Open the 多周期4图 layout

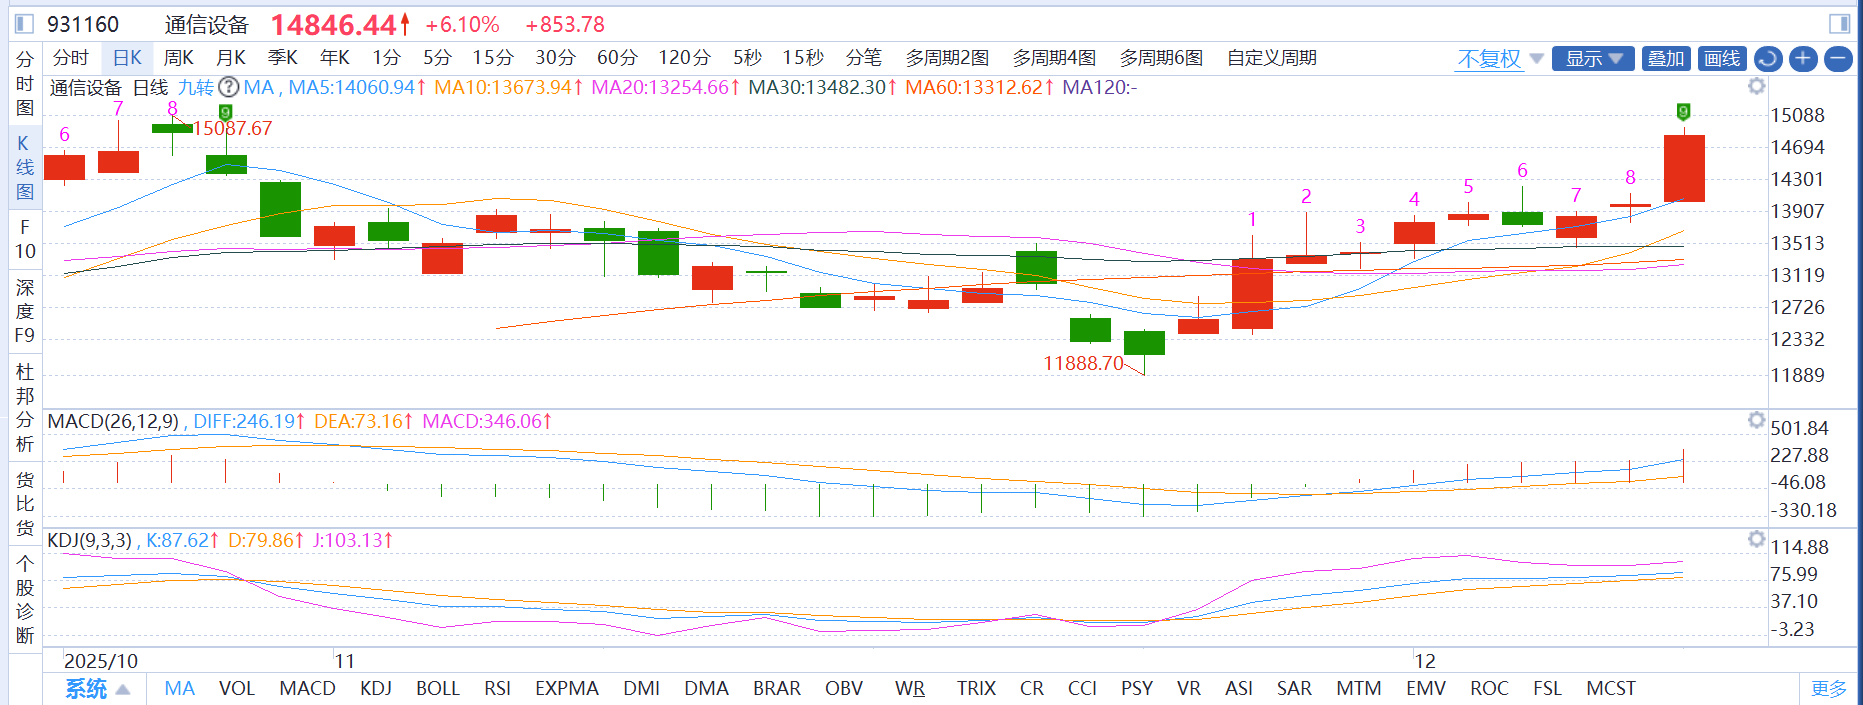[x=1054, y=58]
